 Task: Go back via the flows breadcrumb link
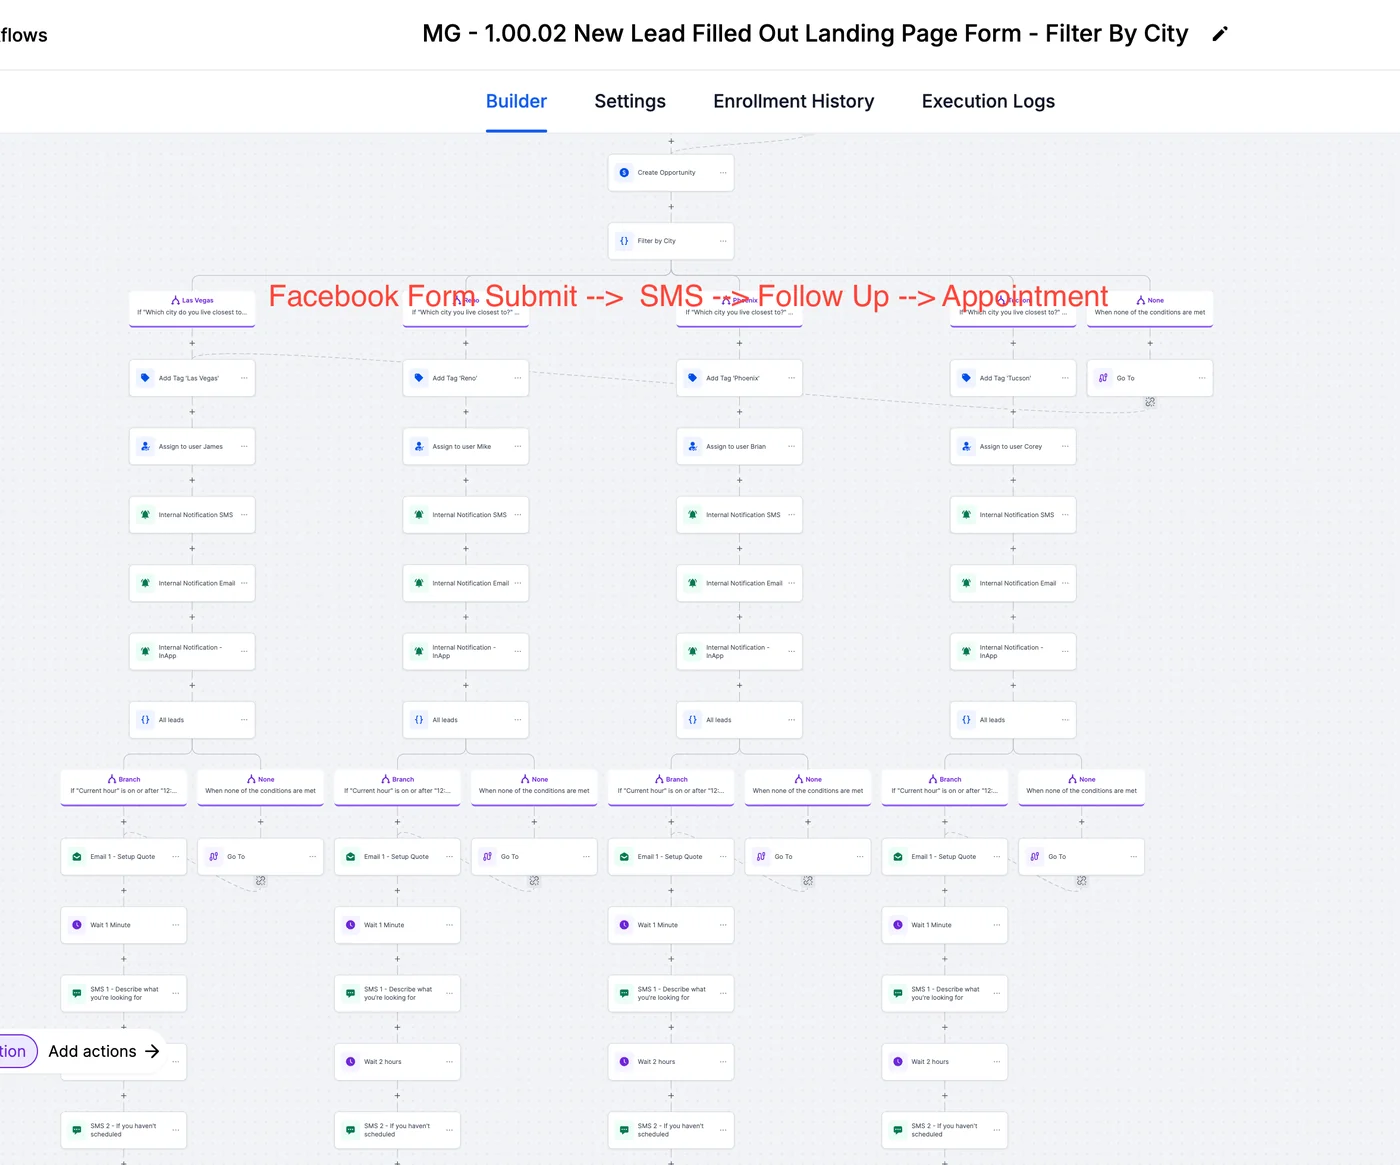22,34
